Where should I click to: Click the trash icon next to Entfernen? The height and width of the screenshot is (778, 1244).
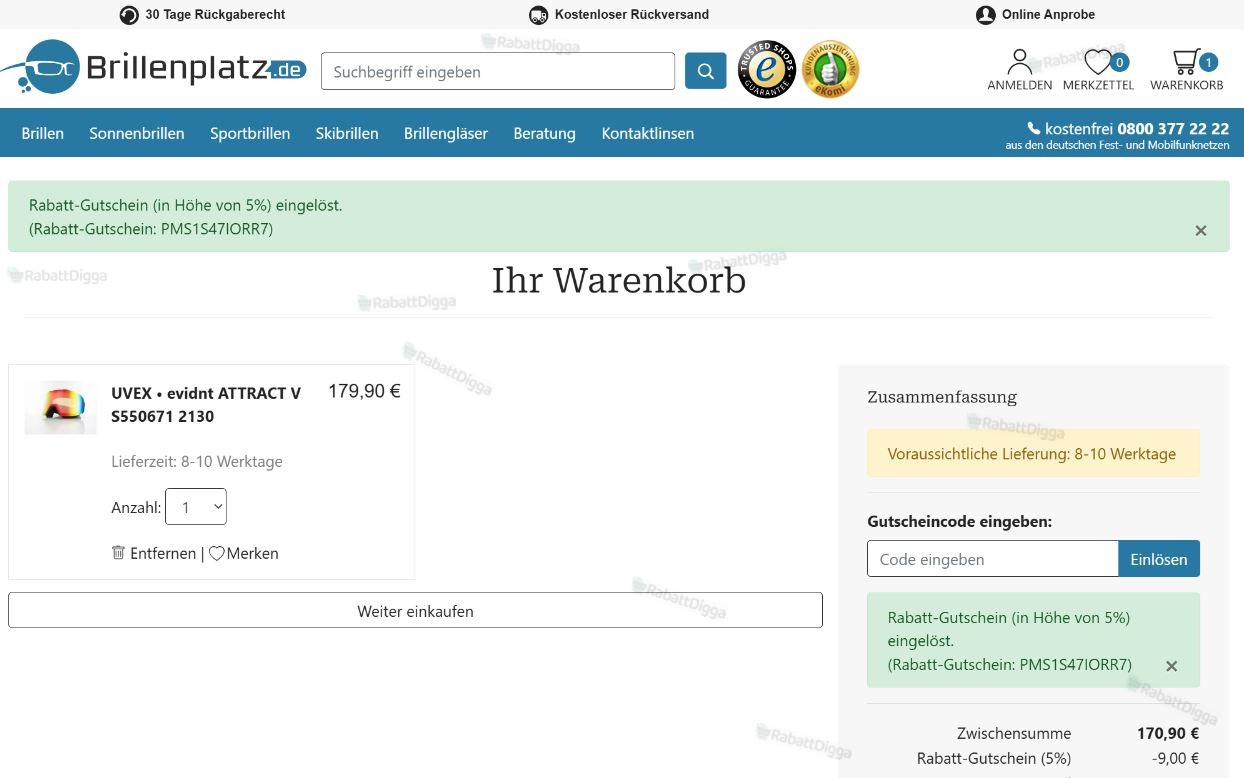(x=118, y=552)
